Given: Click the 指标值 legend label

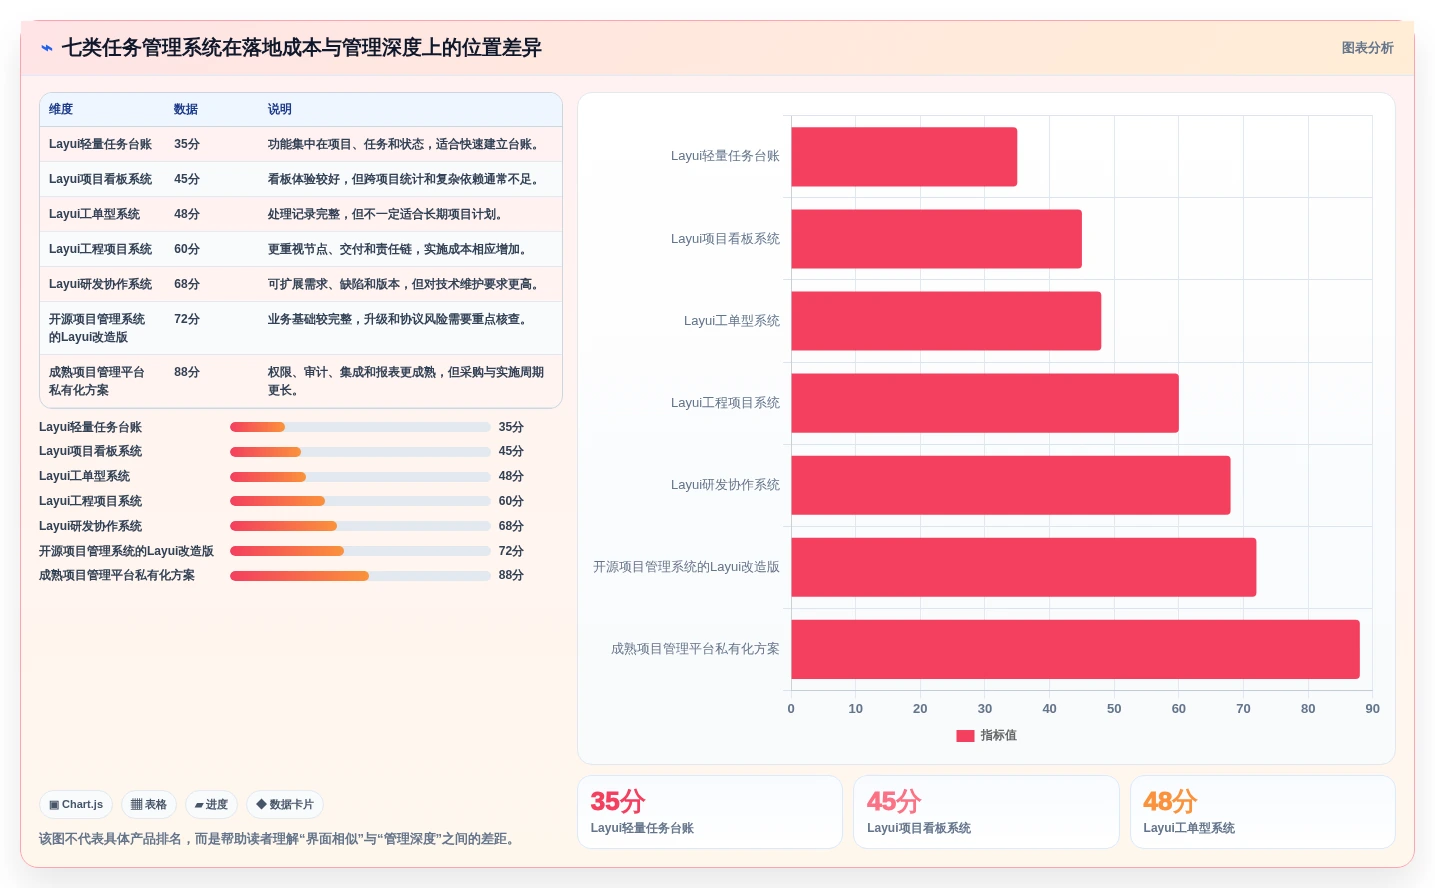Looking at the screenshot, I should [998, 735].
